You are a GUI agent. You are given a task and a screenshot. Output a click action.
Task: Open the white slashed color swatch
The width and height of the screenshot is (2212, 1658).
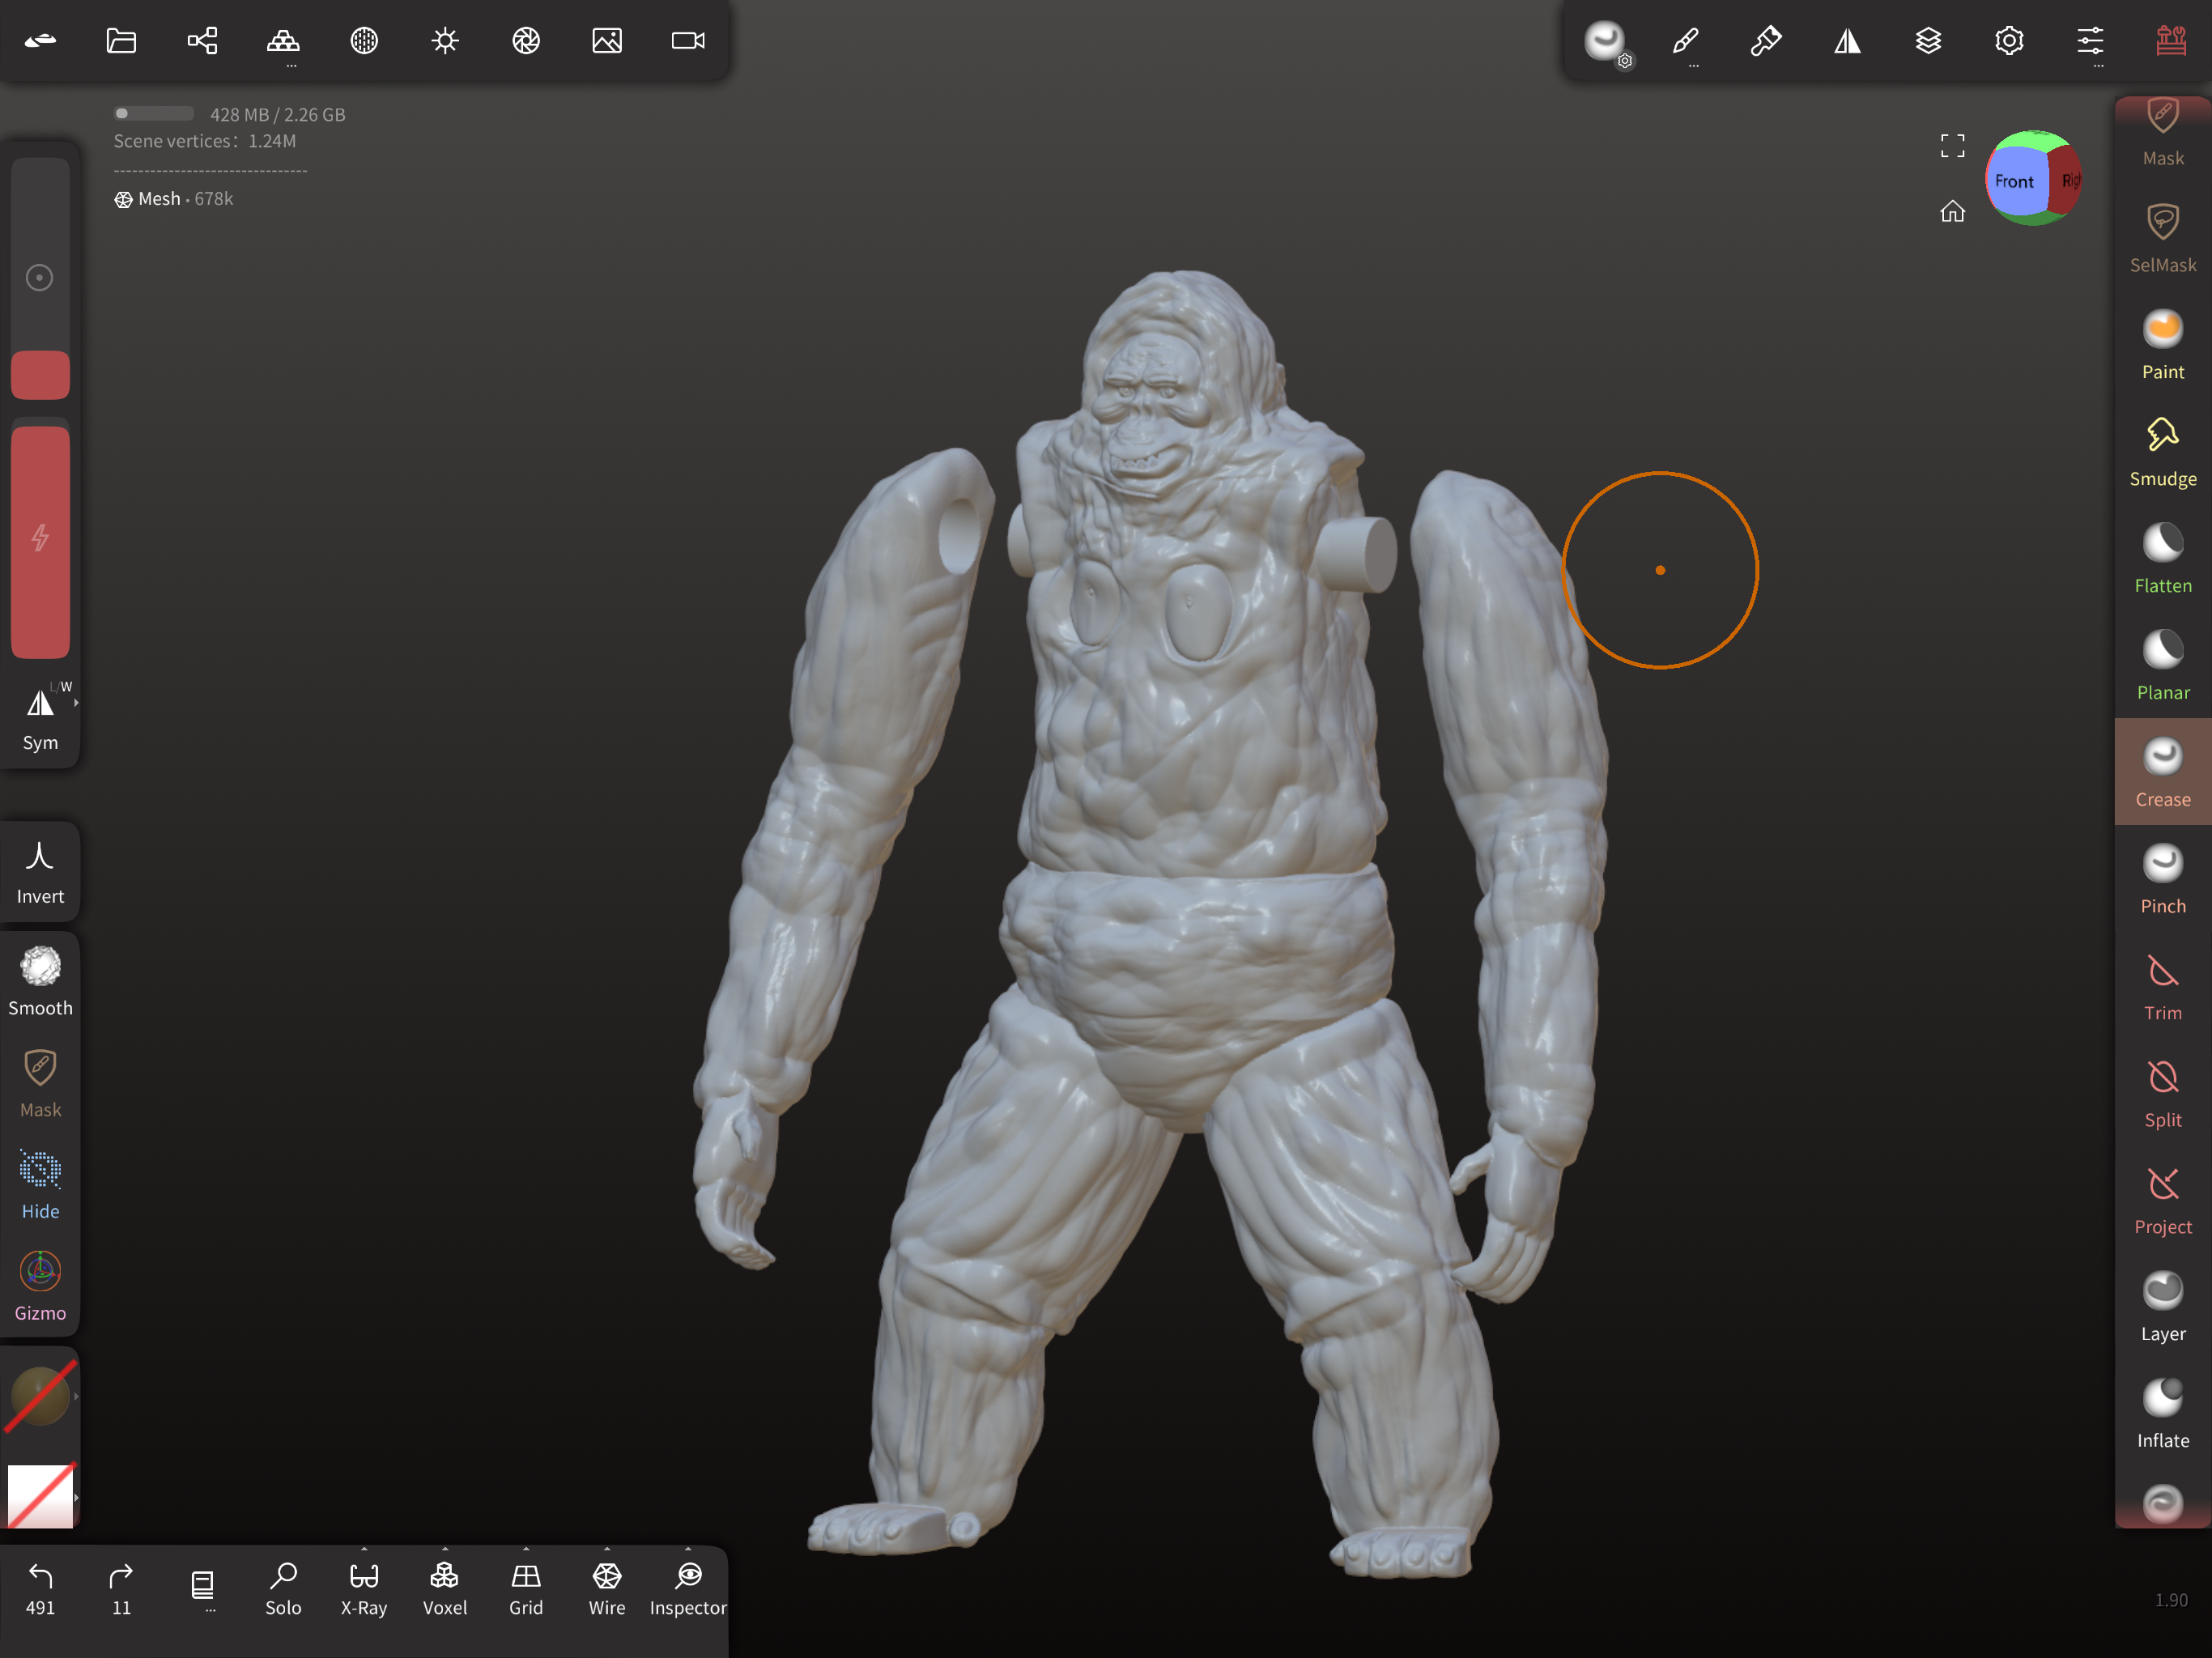pos(40,1496)
